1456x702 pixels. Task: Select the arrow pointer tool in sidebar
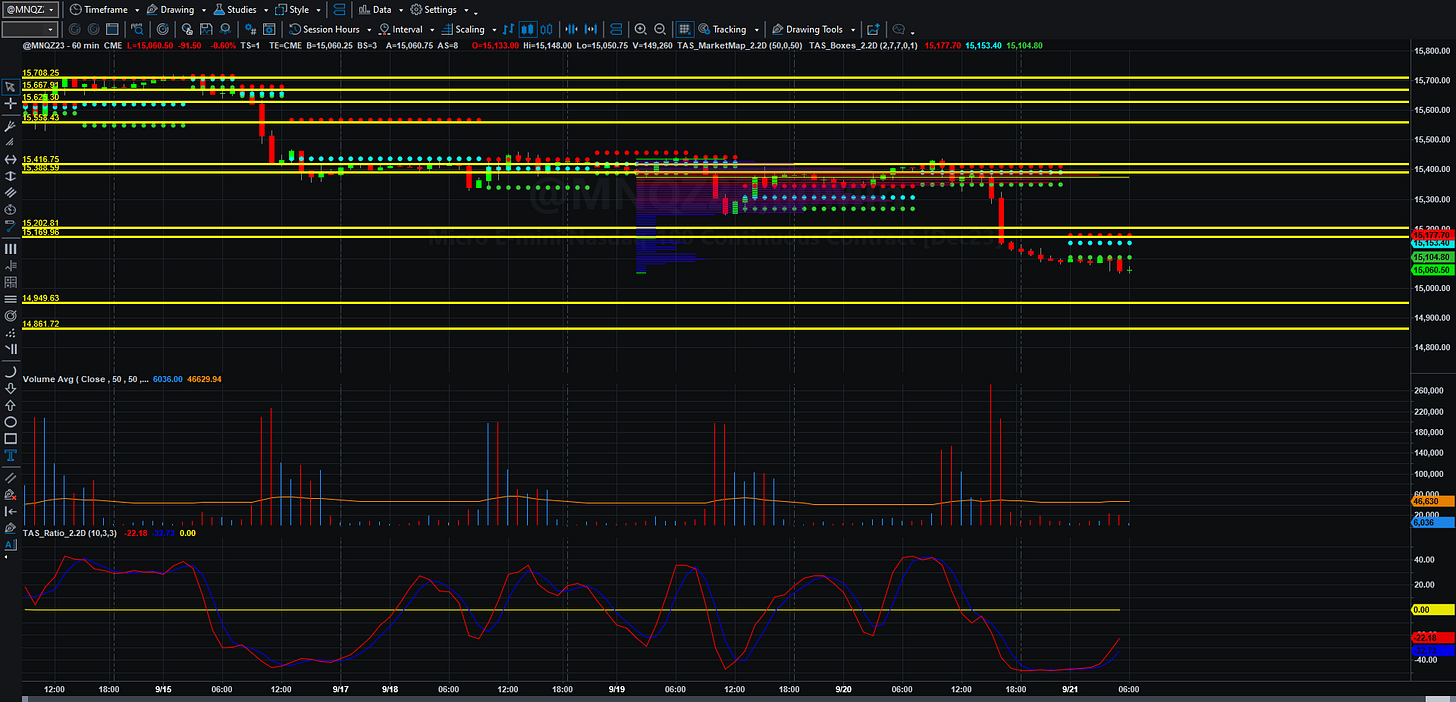point(10,87)
